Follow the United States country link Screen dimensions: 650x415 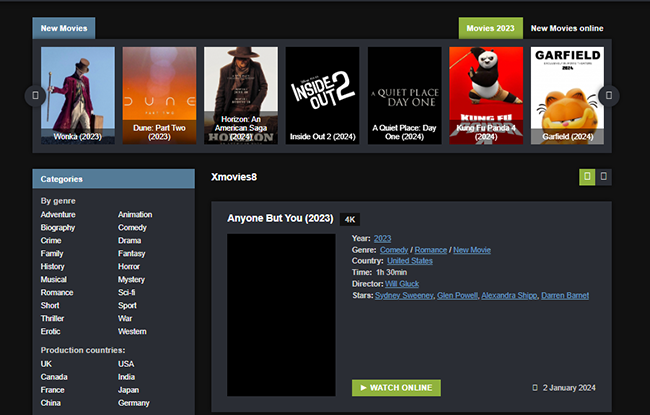[410, 261]
